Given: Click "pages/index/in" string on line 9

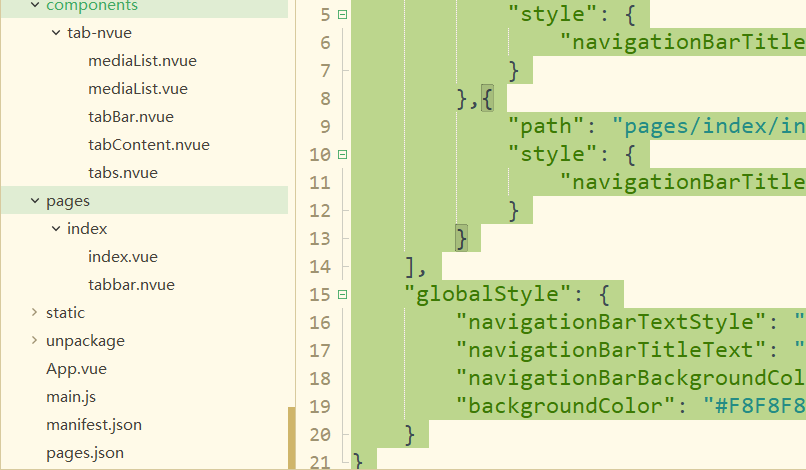Looking at the screenshot, I should (708, 126).
